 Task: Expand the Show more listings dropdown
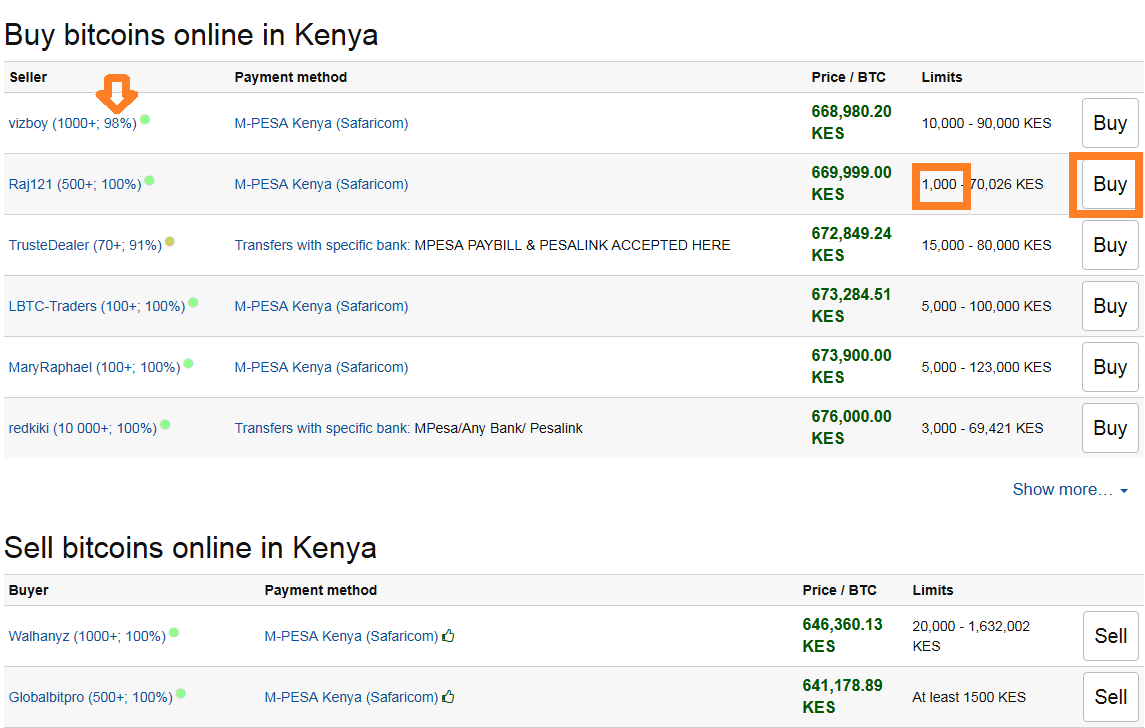(1070, 489)
